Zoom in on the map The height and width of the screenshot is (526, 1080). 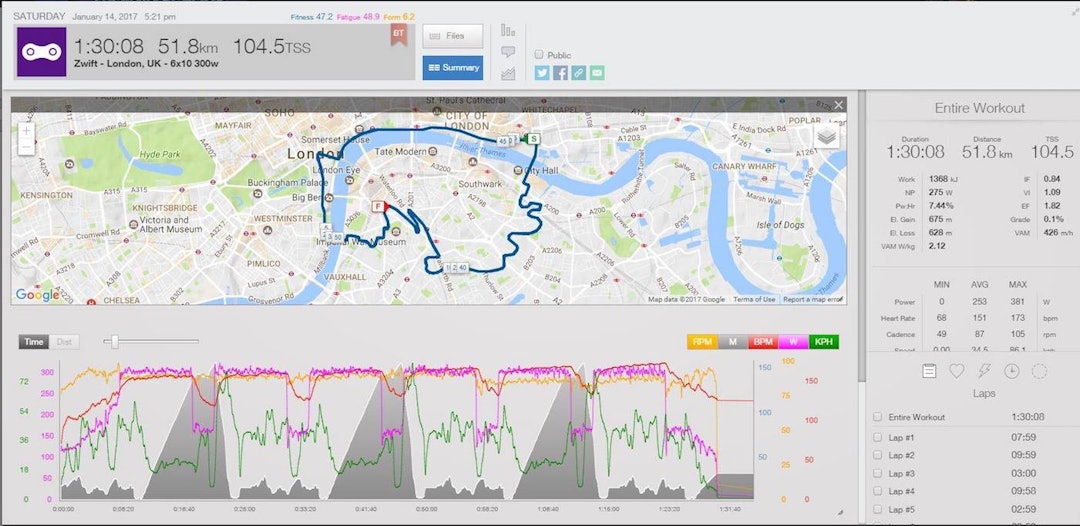(x=26, y=131)
